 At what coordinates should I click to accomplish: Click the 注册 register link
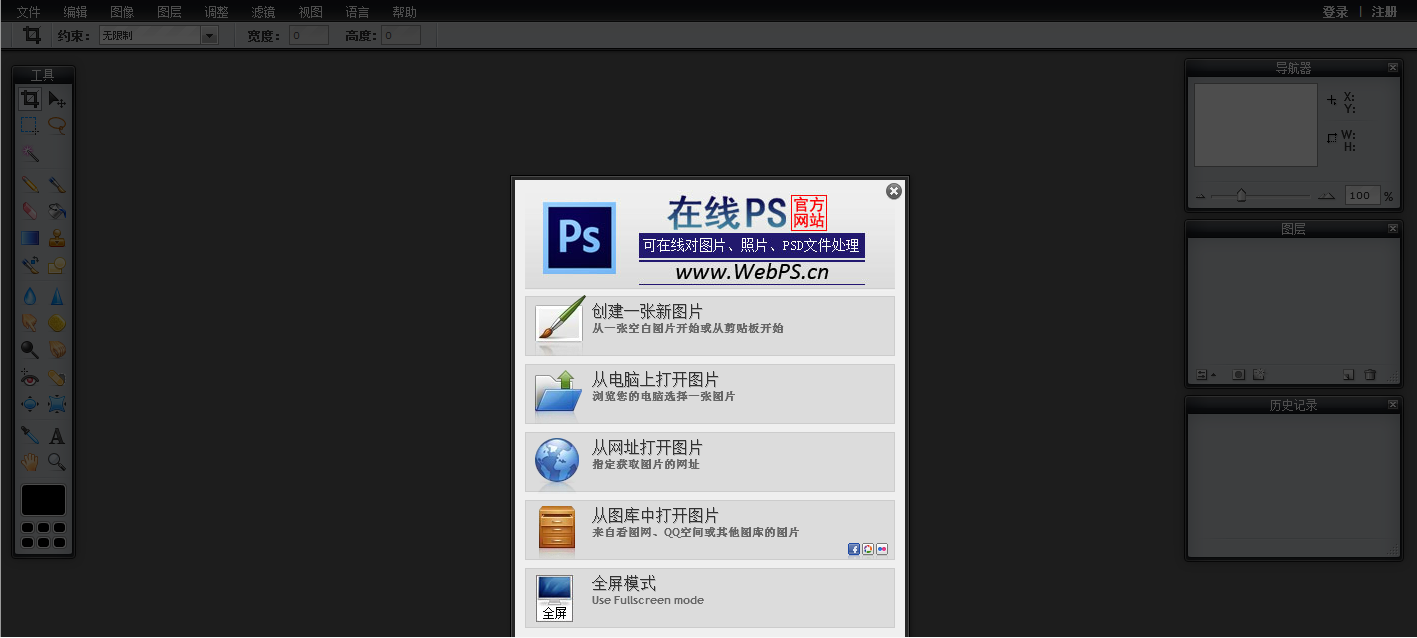click(1384, 12)
